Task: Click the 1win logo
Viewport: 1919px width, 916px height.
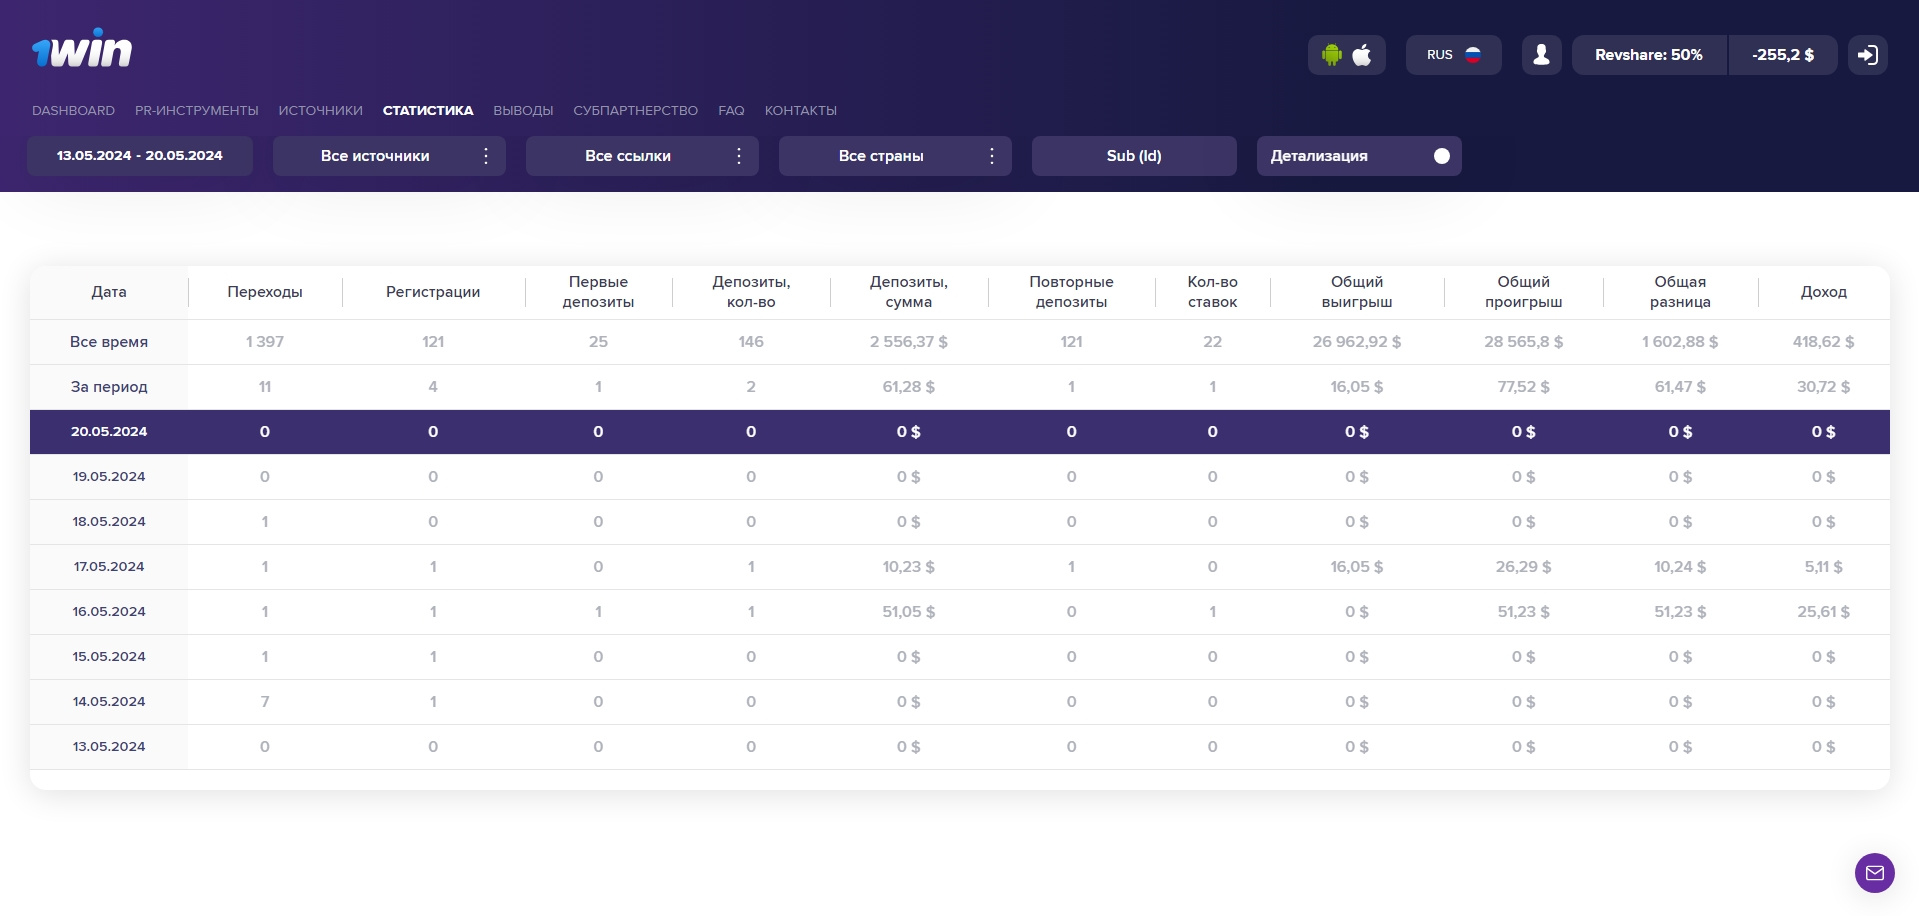Action: point(82,49)
